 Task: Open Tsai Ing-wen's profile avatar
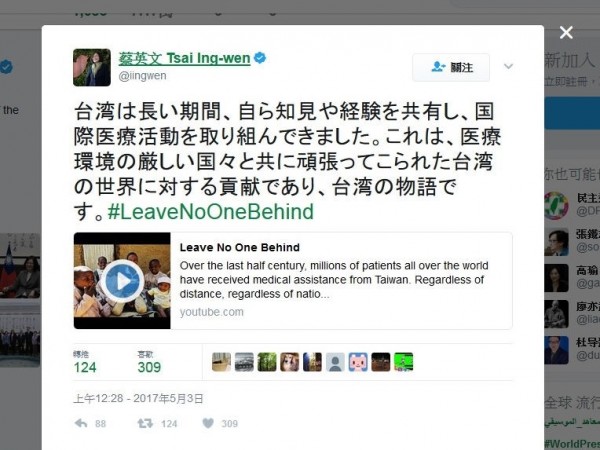coord(92,67)
